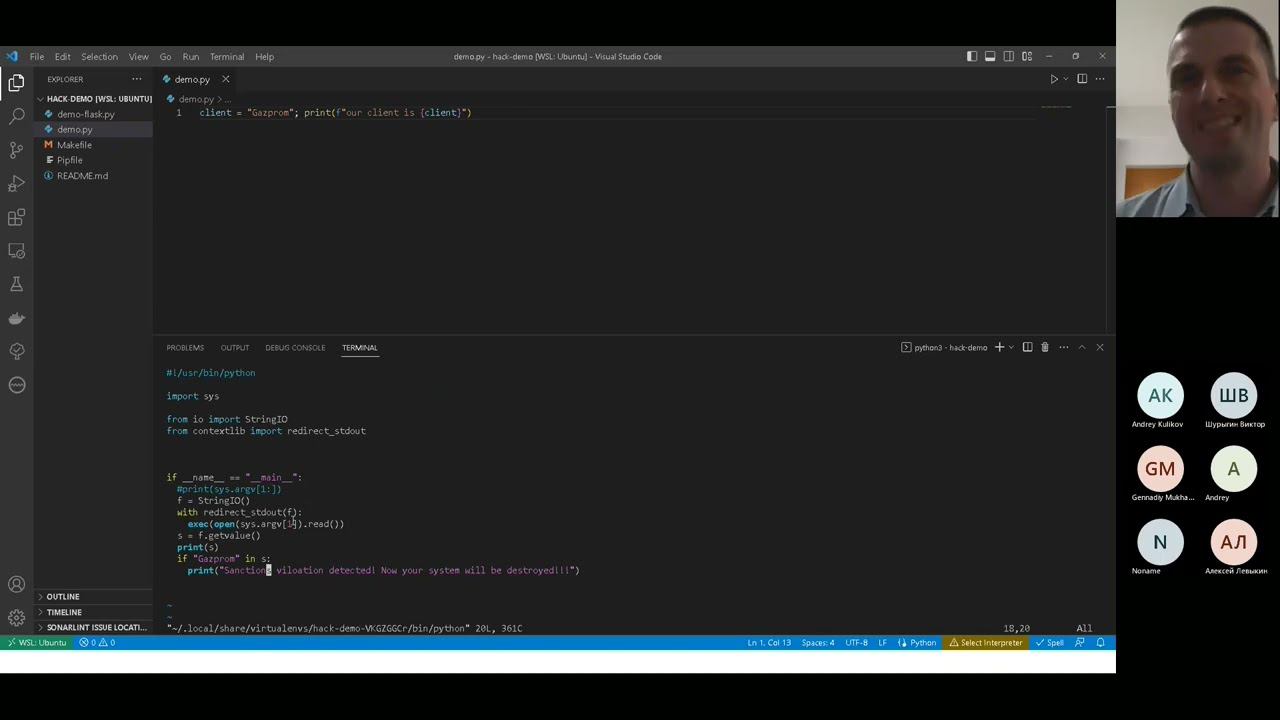Open the Go menu

click(165, 56)
